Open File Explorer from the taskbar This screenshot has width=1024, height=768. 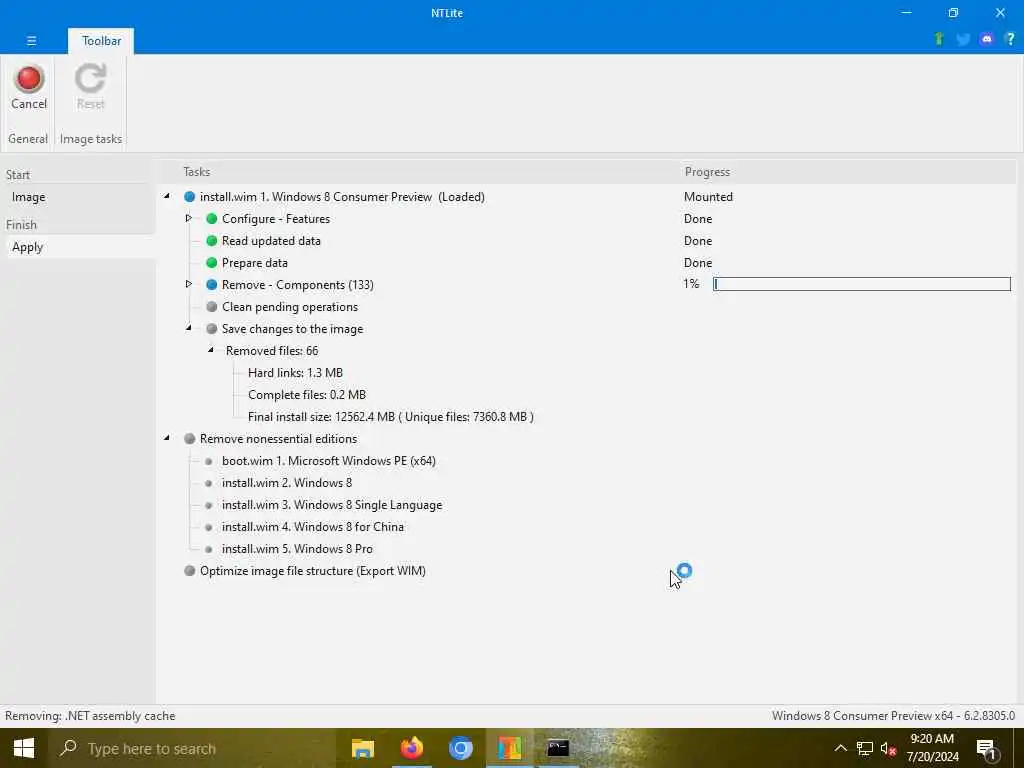[x=363, y=748]
